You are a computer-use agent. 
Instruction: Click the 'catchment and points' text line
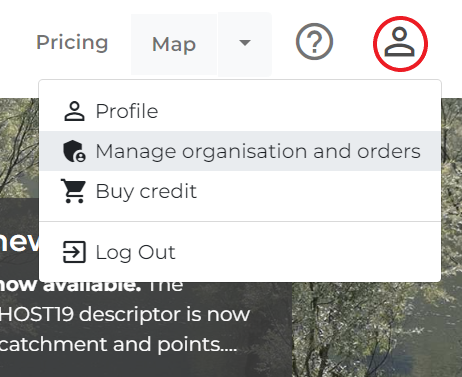[118, 344]
